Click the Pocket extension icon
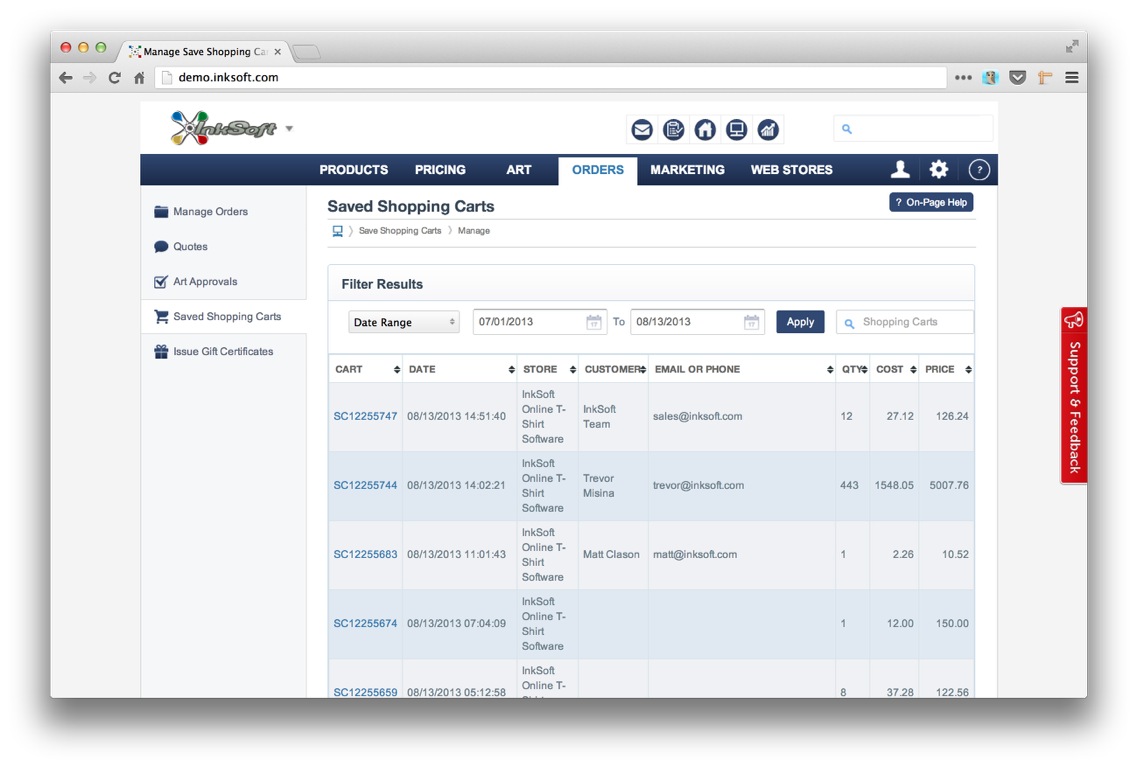The image size is (1137, 767). (x=1017, y=78)
